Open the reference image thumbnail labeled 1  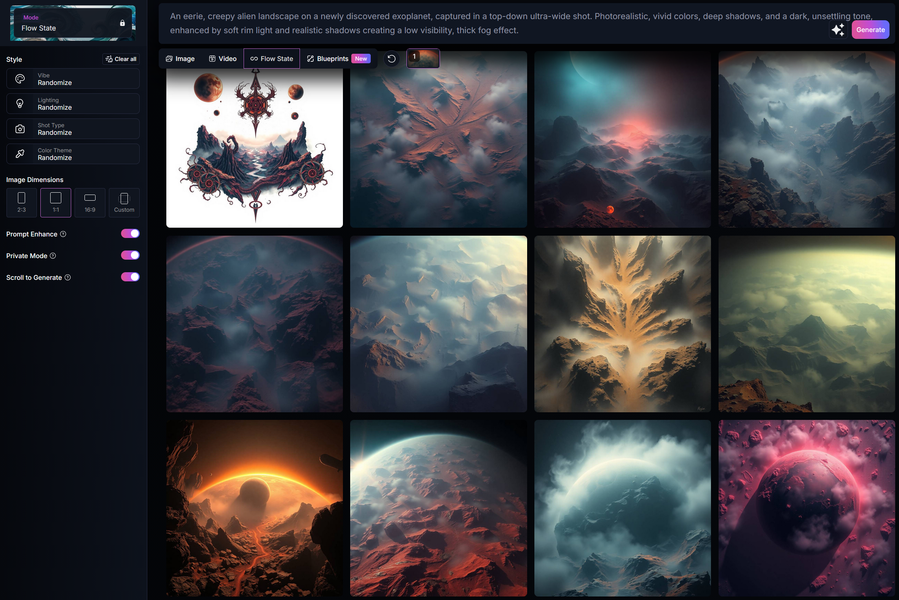tap(423, 58)
